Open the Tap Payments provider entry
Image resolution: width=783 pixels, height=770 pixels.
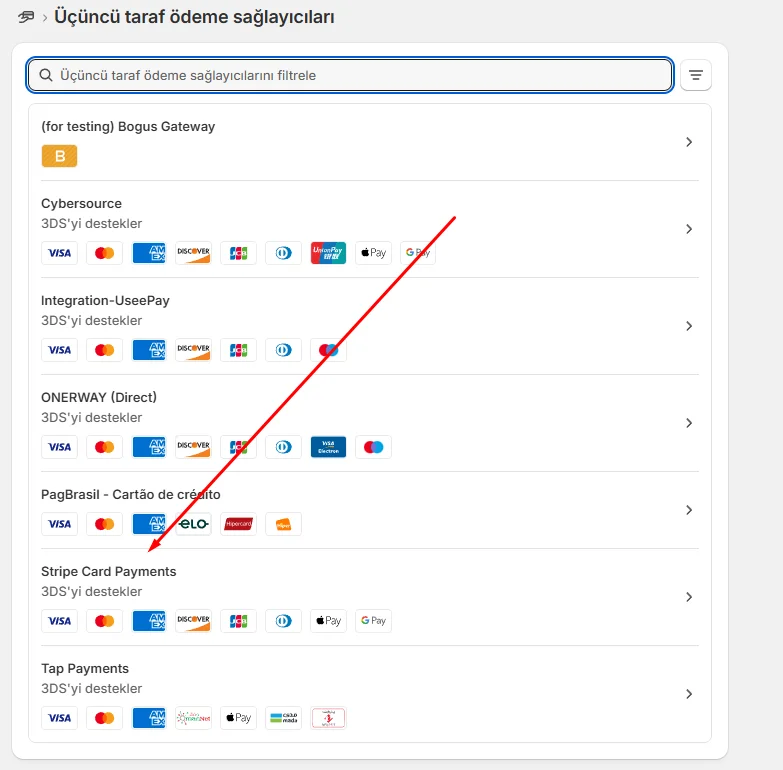[370, 694]
